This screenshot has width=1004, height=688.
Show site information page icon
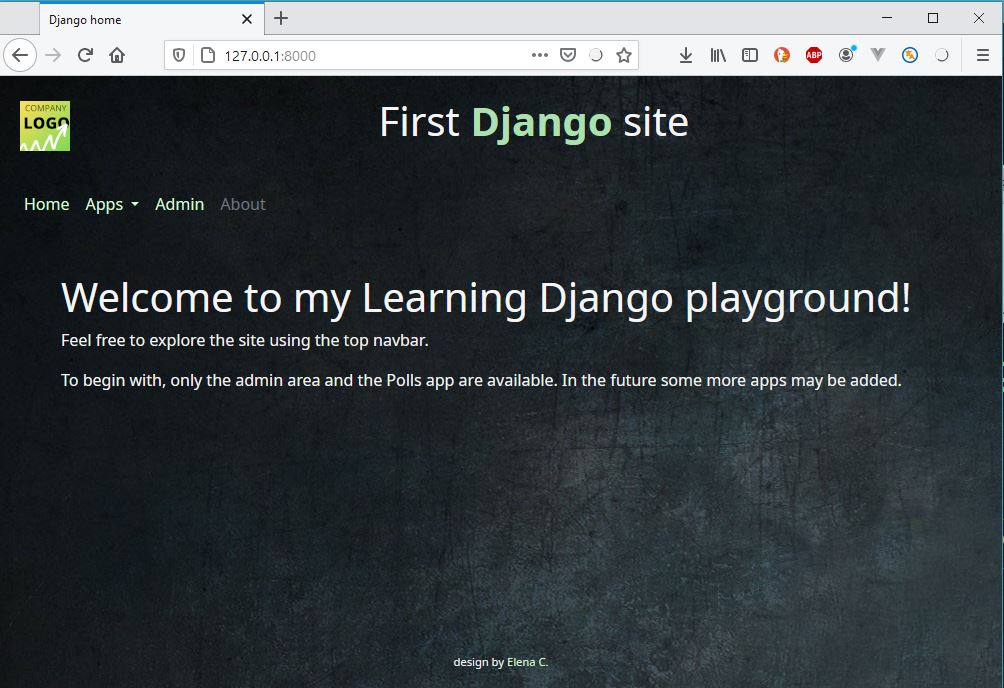(x=208, y=56)
